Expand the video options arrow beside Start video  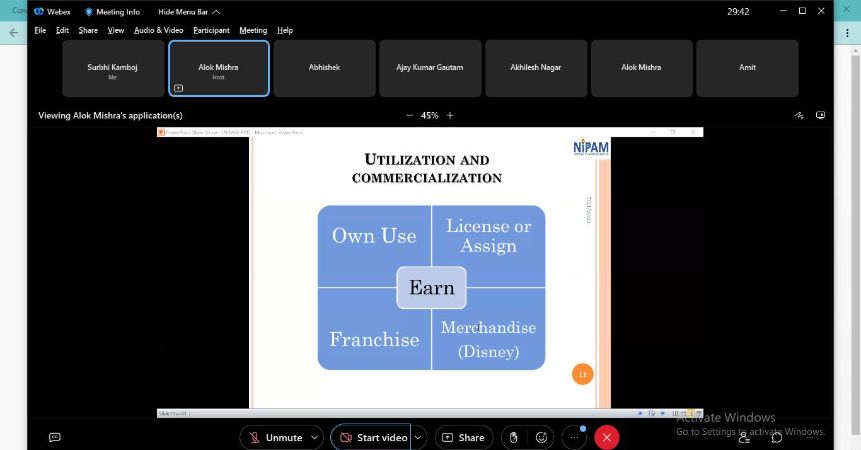pos(419,437)
